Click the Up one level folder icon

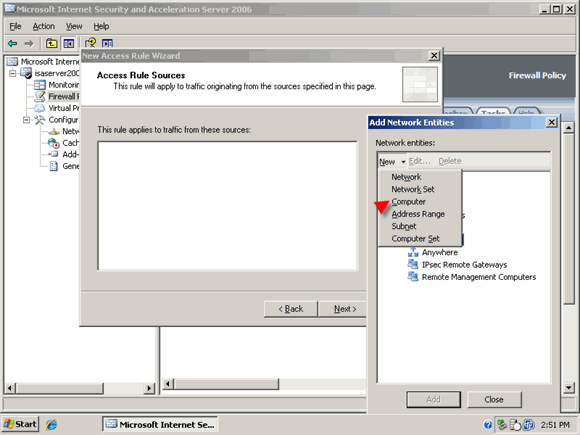pyautogui.click(x=51, y=44)
